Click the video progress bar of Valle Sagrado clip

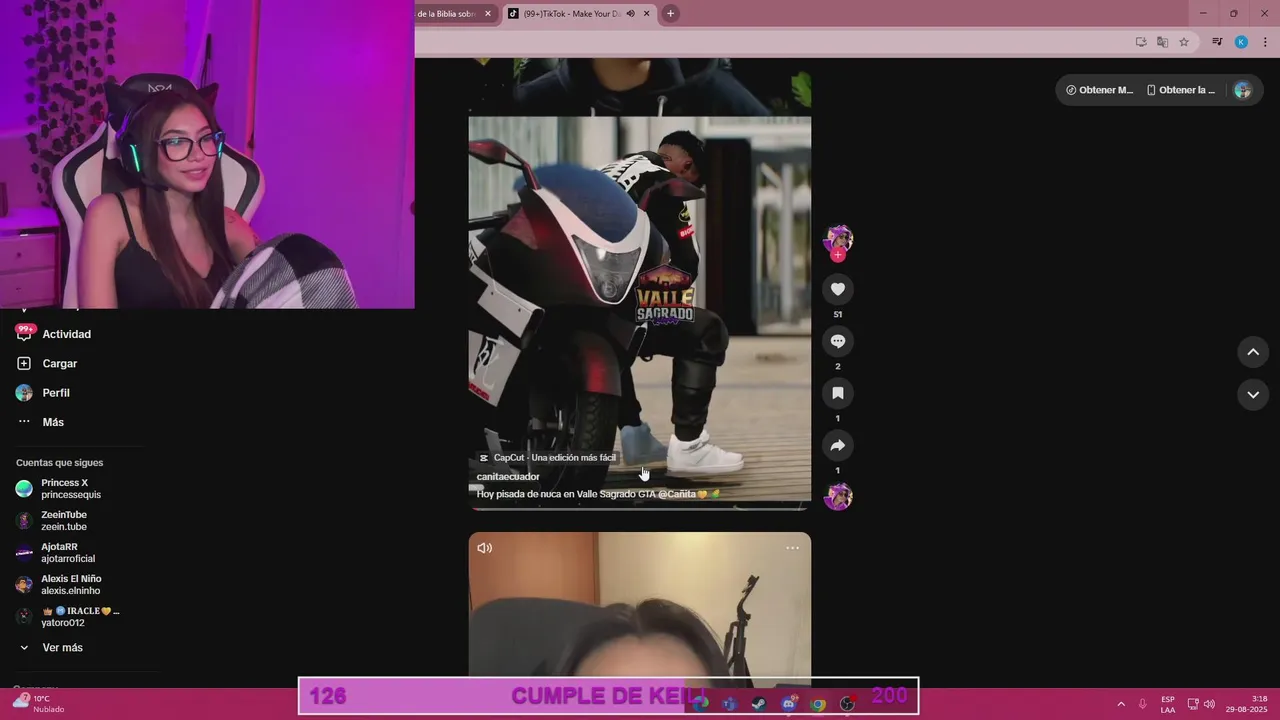point(640,508)
